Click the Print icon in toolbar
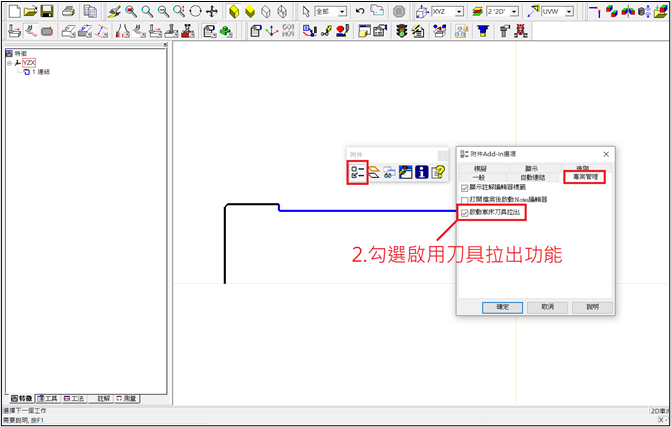Screen dimensions: 671x427 click(x=68, y=11)
